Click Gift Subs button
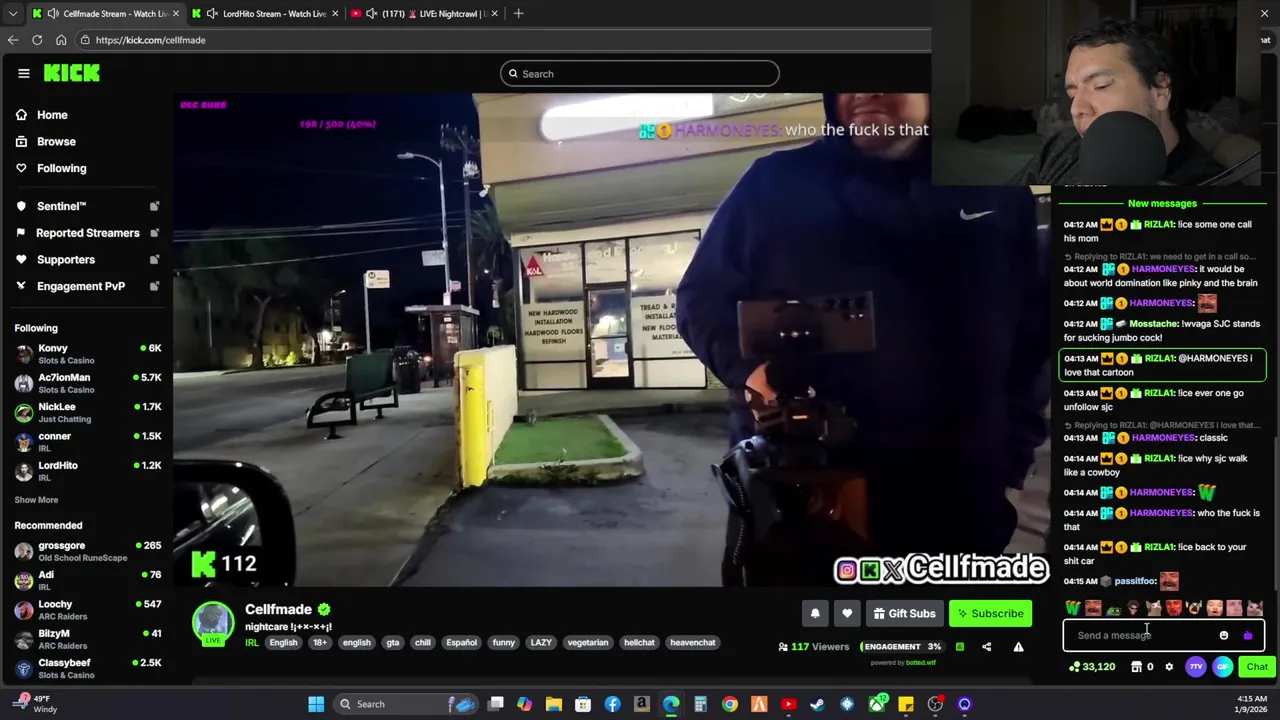The width and height of the screenshot is (1280, 720). pos(904,614)
